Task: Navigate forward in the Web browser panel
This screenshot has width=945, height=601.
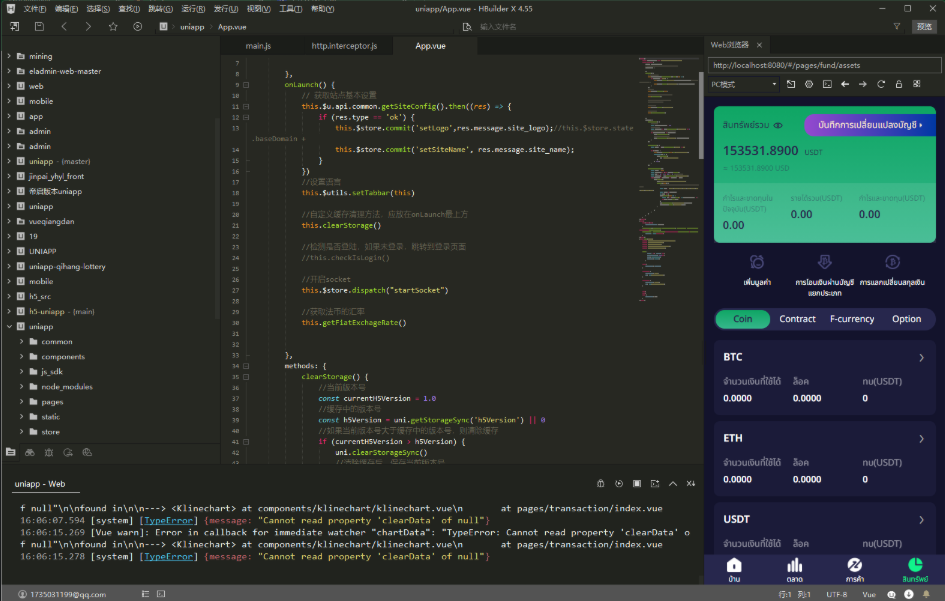Action: click(863, 84)
